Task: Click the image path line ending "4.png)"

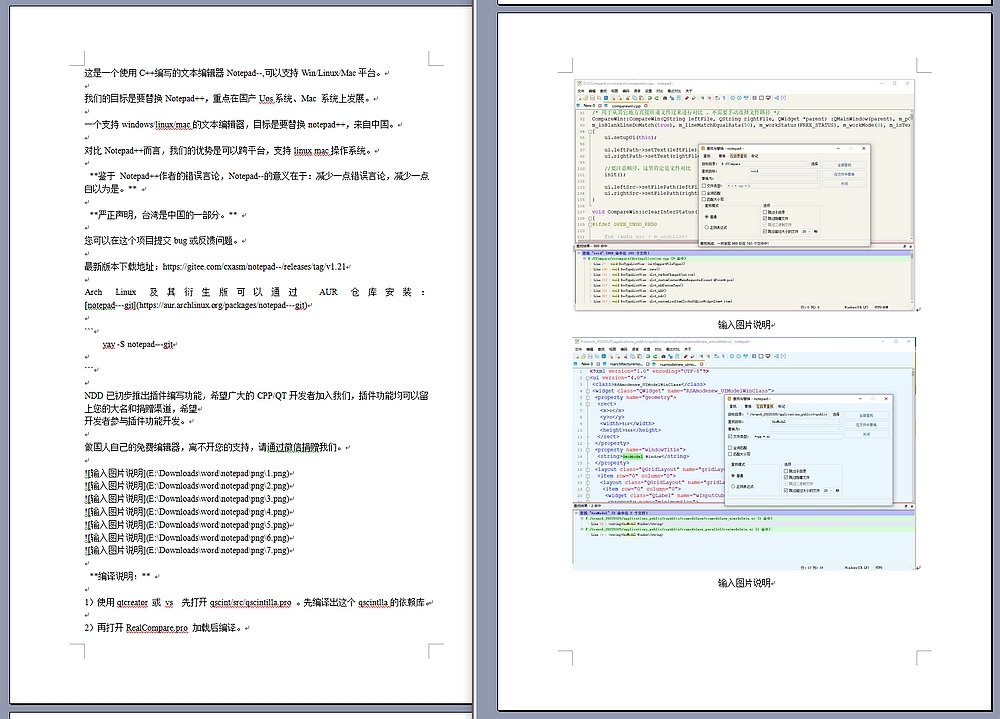Action: (188, 512)
